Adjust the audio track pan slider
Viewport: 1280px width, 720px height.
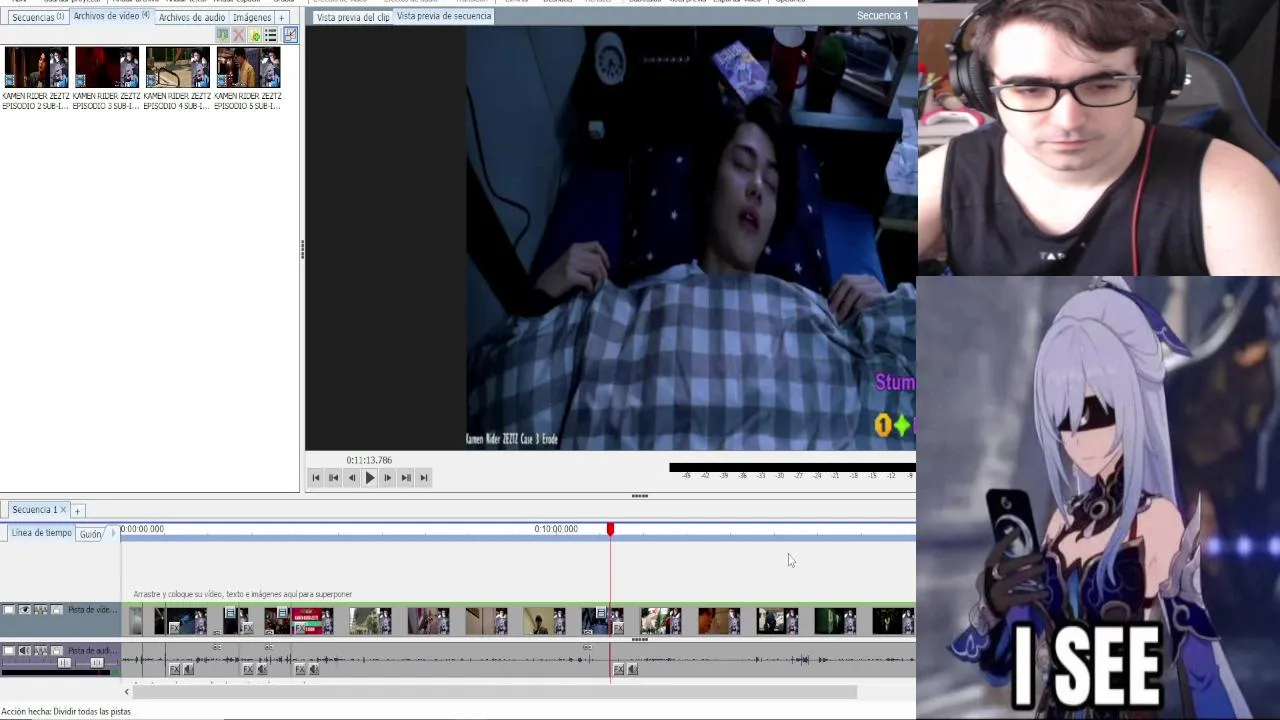97,663
